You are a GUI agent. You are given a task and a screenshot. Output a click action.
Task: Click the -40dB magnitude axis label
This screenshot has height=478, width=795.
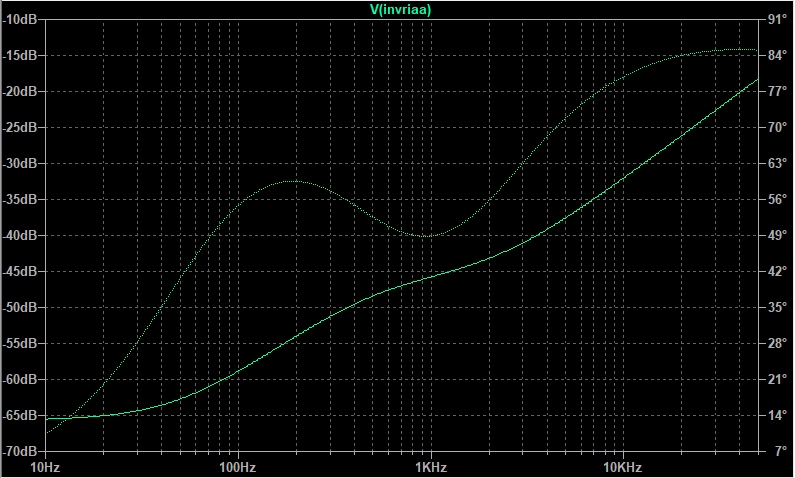tap(20, 235)
